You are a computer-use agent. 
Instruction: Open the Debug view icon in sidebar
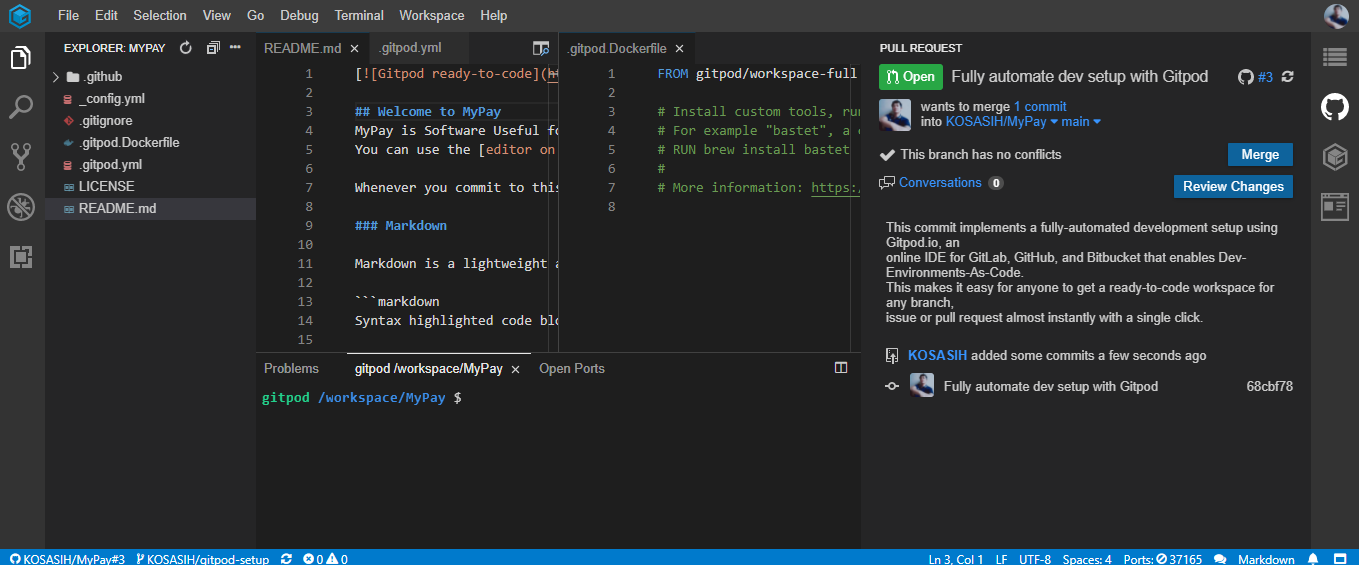[21, 207]
